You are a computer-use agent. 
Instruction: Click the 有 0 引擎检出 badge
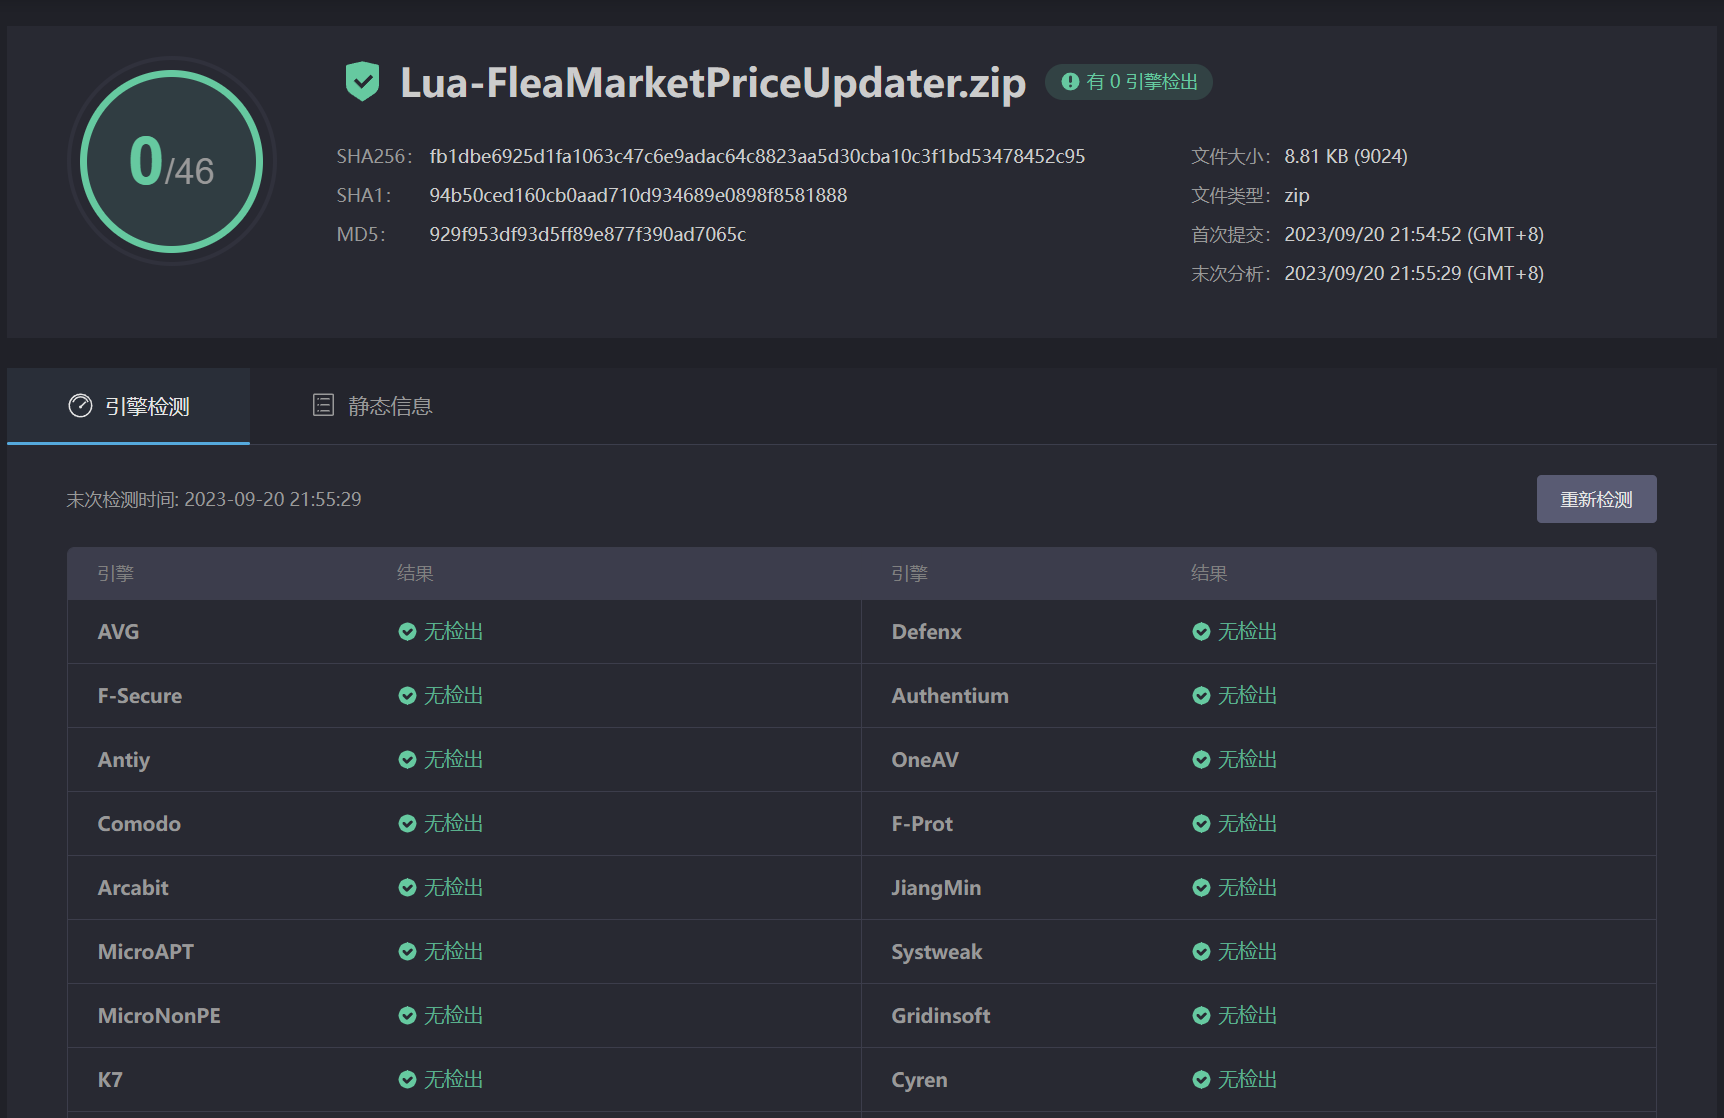1129,82
